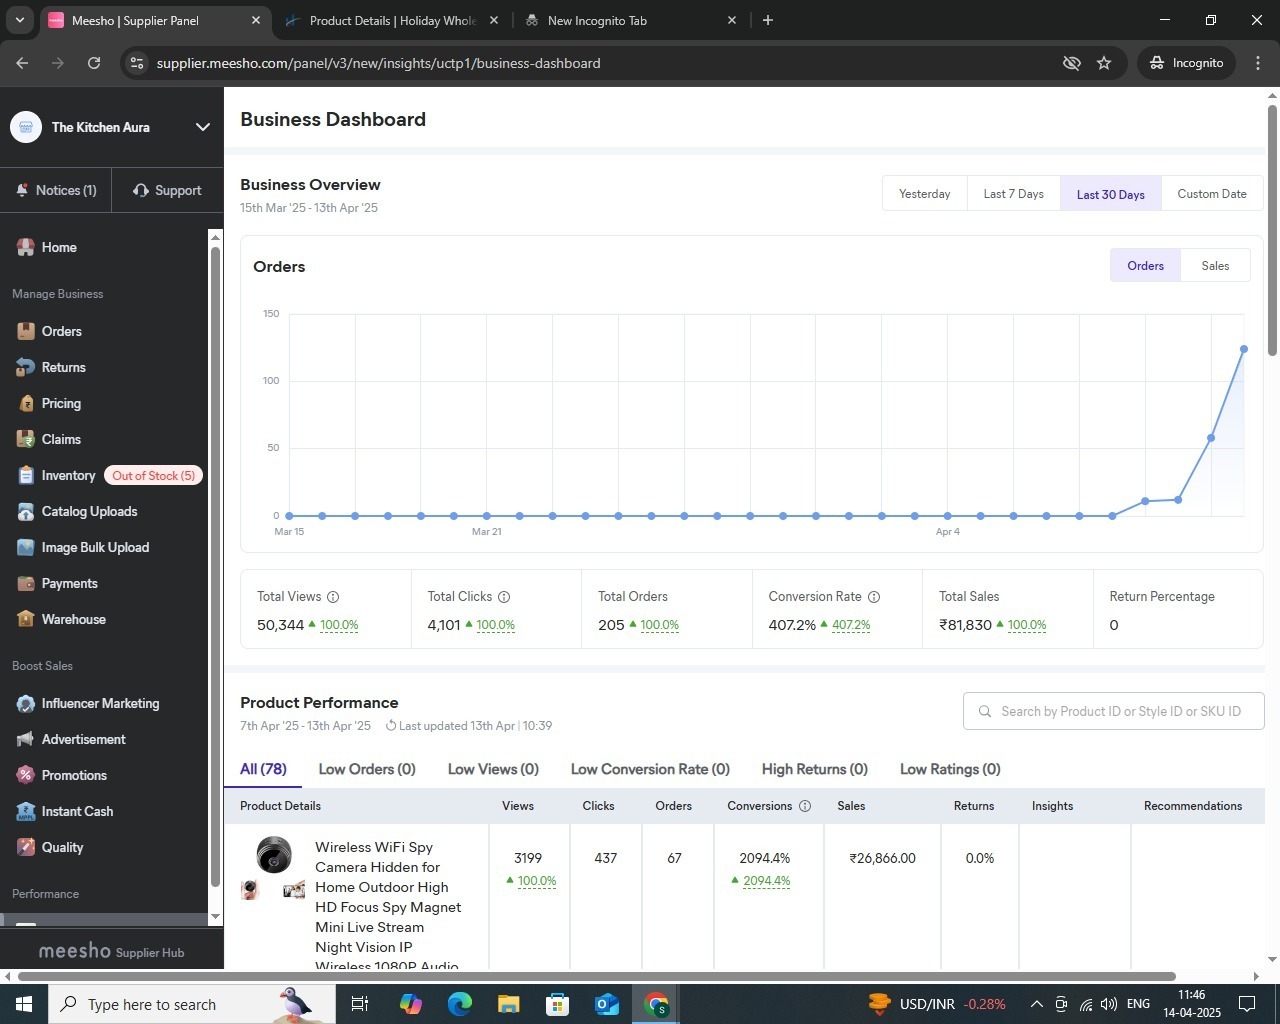This screenshot has width=1280, height=1024.
Task: Select Yesterday date range
Action: 924,194
